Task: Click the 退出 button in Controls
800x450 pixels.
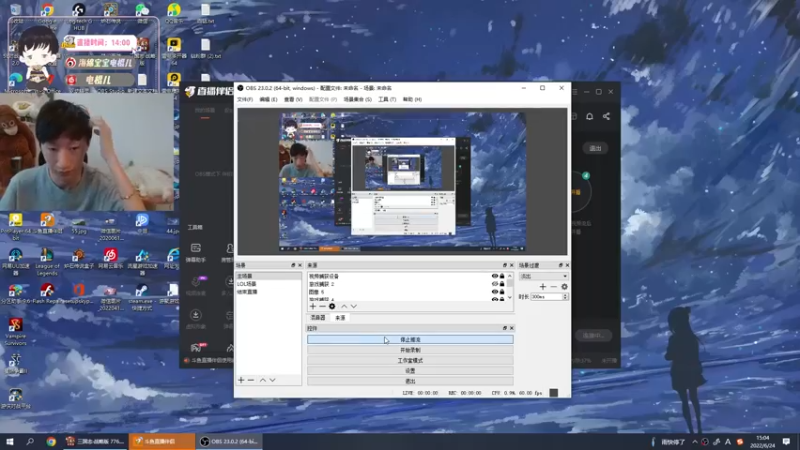Action: pyautogui.click(x=410, y=381)
